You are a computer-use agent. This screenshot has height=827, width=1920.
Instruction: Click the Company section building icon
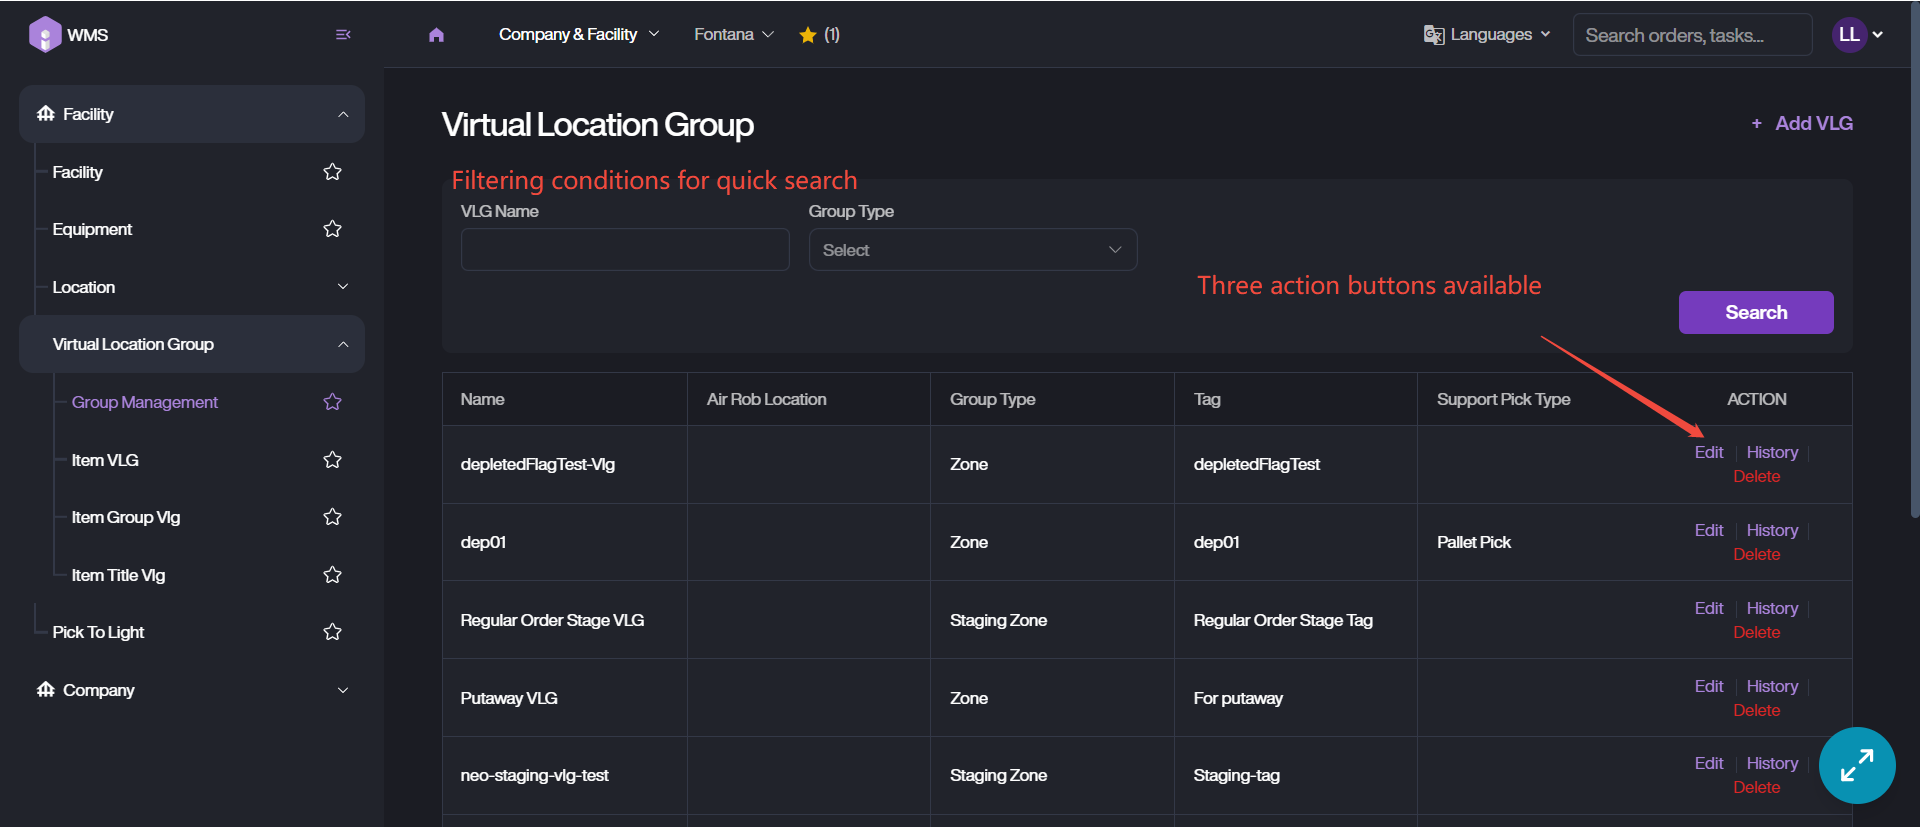coord(46,690)
